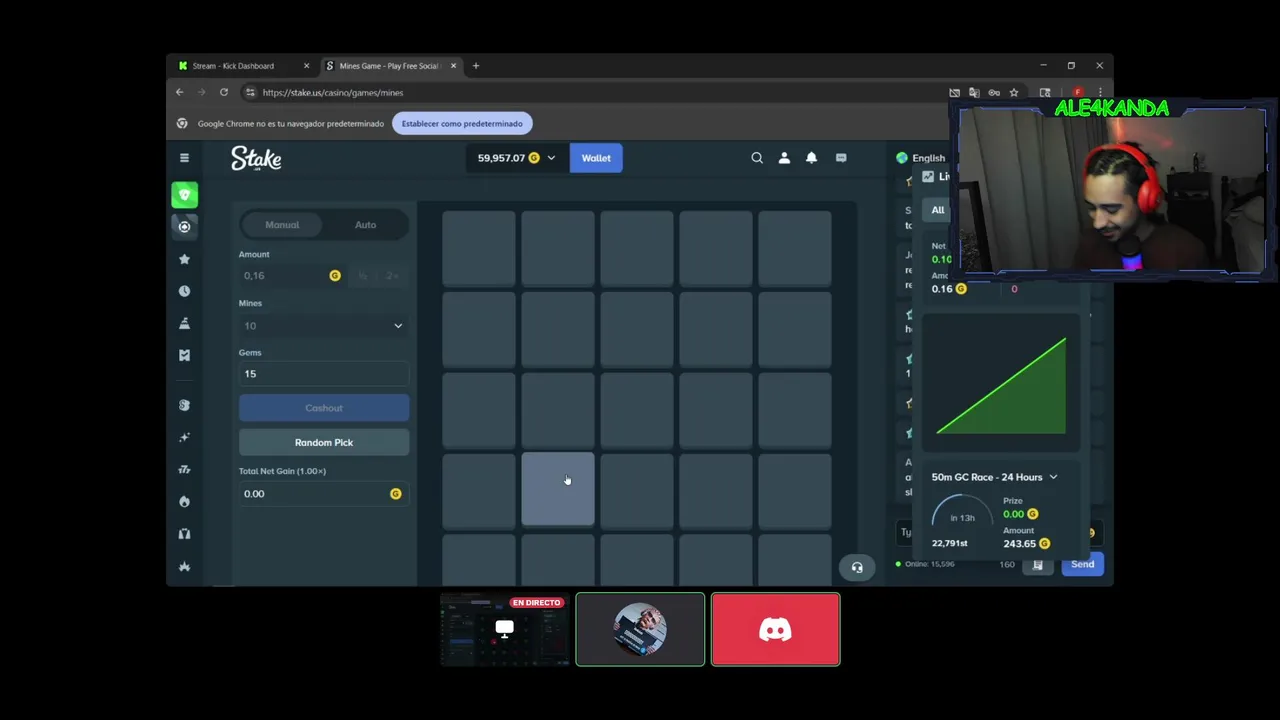Click the flame icon in sidebar
The width and height of the screenshot is (1280, 720).
click(x=184, y=501)
